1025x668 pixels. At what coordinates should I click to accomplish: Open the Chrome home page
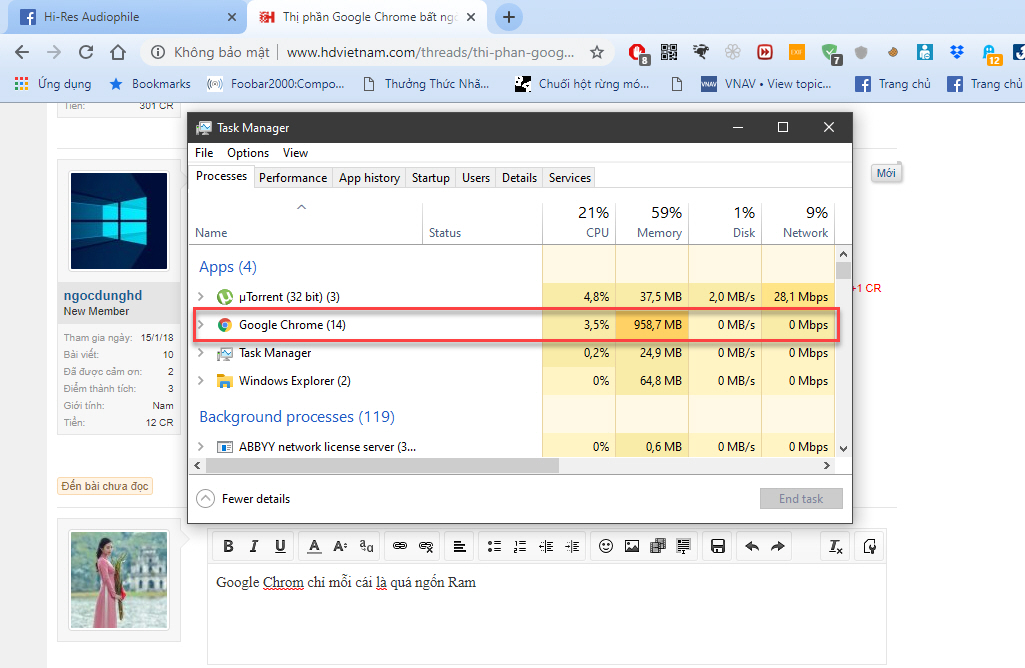click(x=118, y=52)
